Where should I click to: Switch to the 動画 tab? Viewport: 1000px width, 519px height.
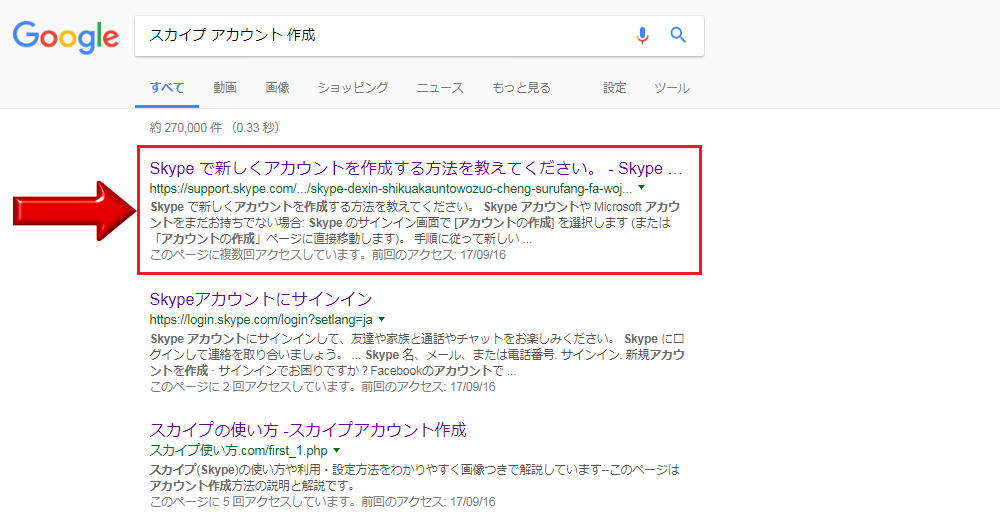pos(225,88)
